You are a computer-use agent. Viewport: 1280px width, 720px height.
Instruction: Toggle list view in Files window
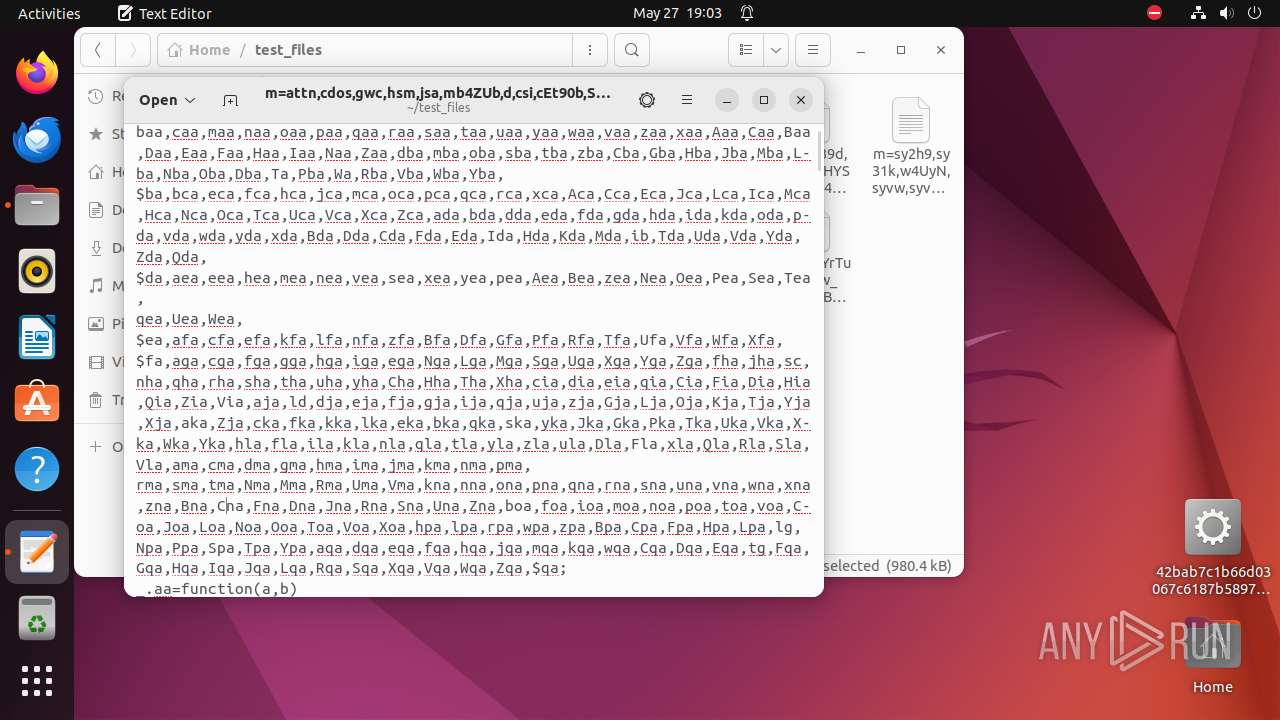745,50
